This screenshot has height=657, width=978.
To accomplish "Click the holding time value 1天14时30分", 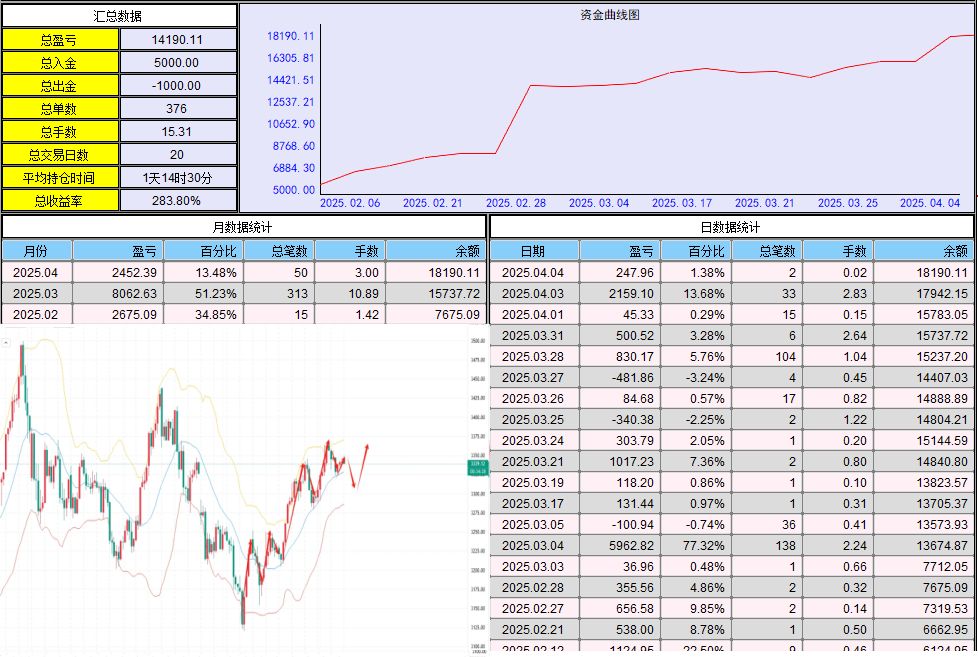I will pyautogui.click(x=178, y=178).
